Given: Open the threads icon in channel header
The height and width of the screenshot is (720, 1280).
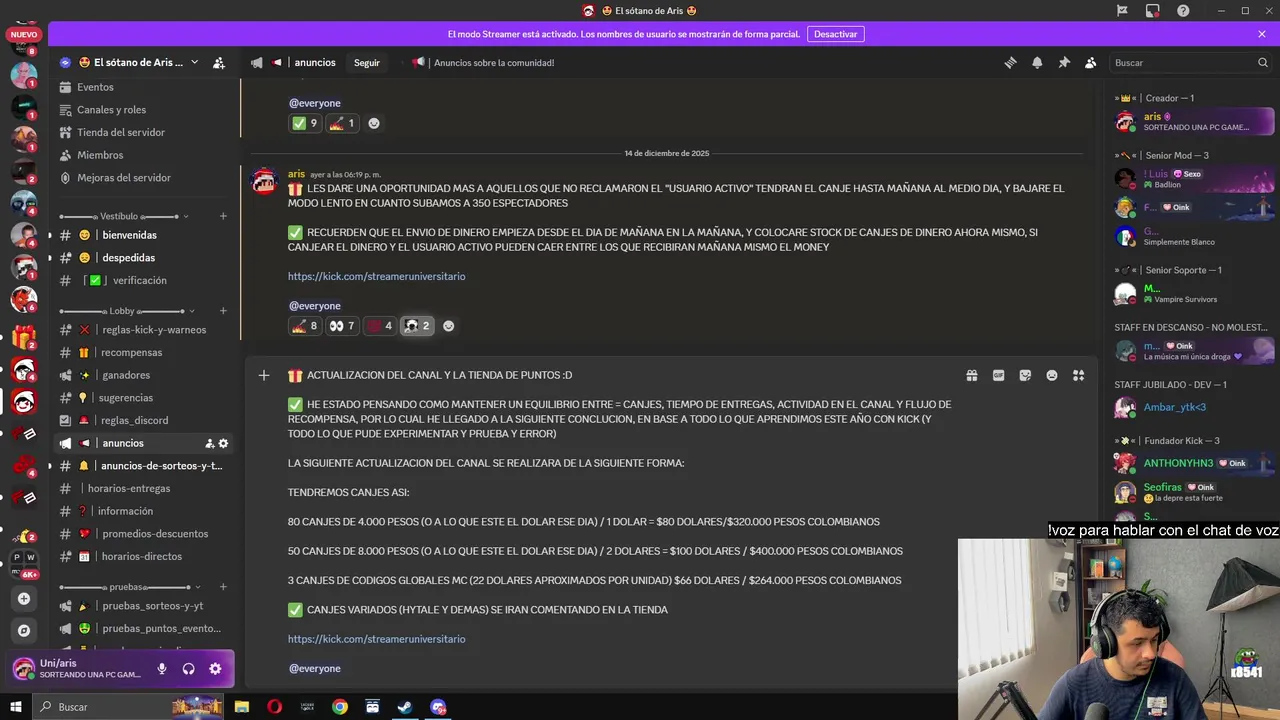Looking at the screenshot, I should (1010, 62).
